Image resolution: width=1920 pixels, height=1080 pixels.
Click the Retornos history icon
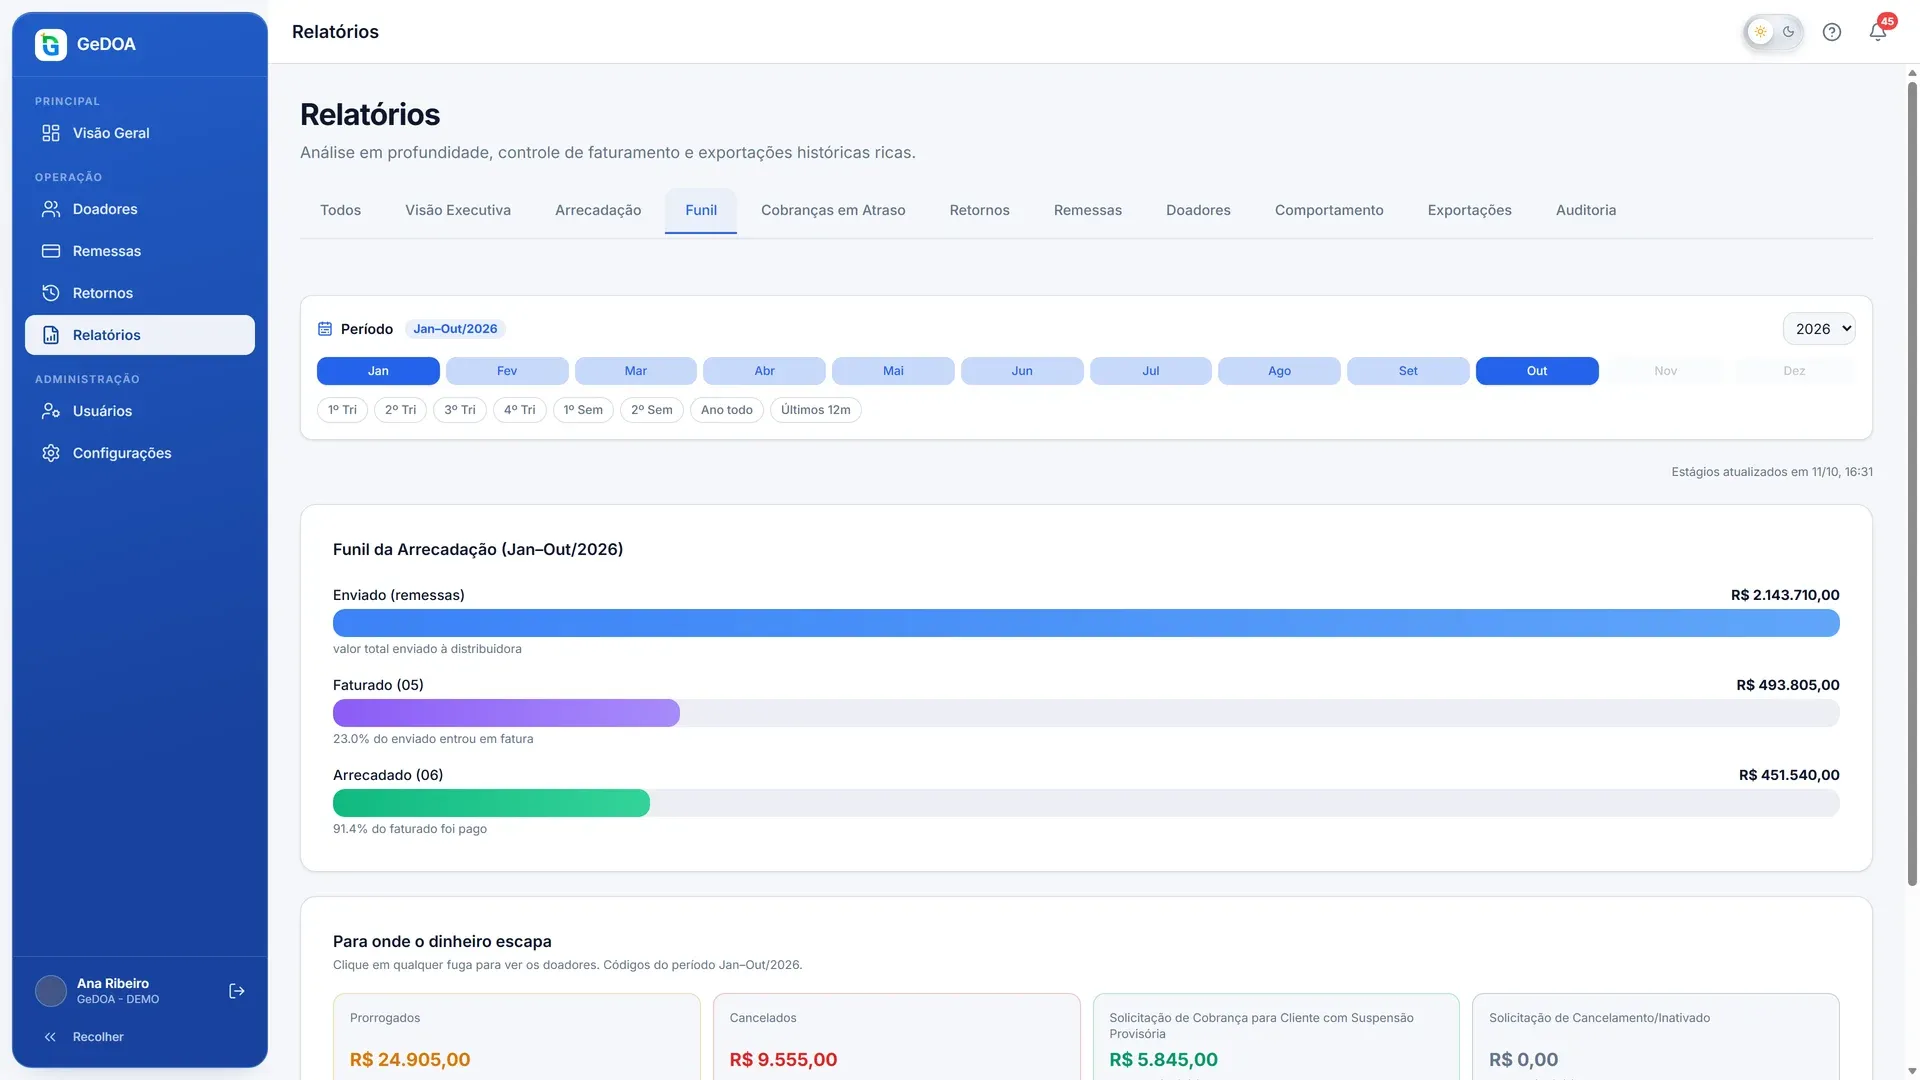tap(51, 293)
